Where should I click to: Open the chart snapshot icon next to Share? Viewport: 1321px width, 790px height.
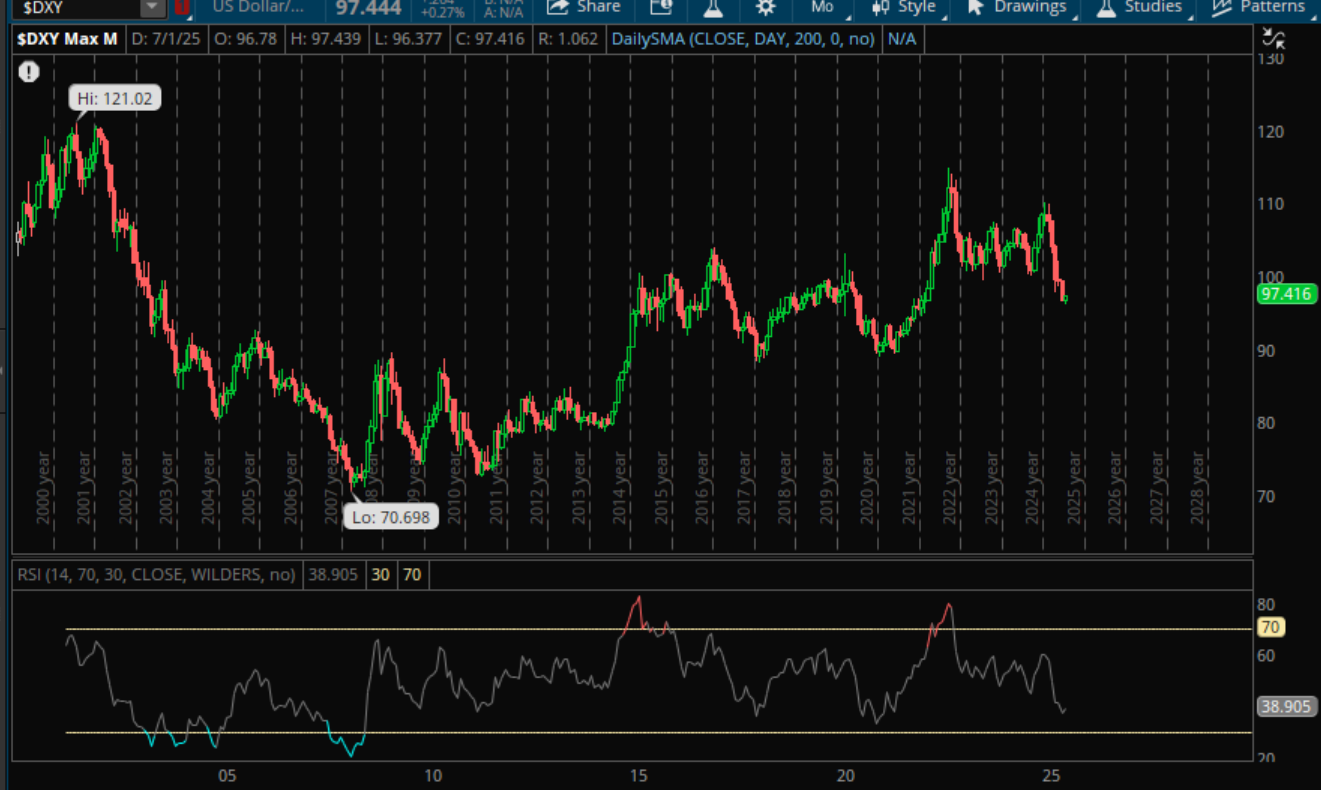point(661,7)
